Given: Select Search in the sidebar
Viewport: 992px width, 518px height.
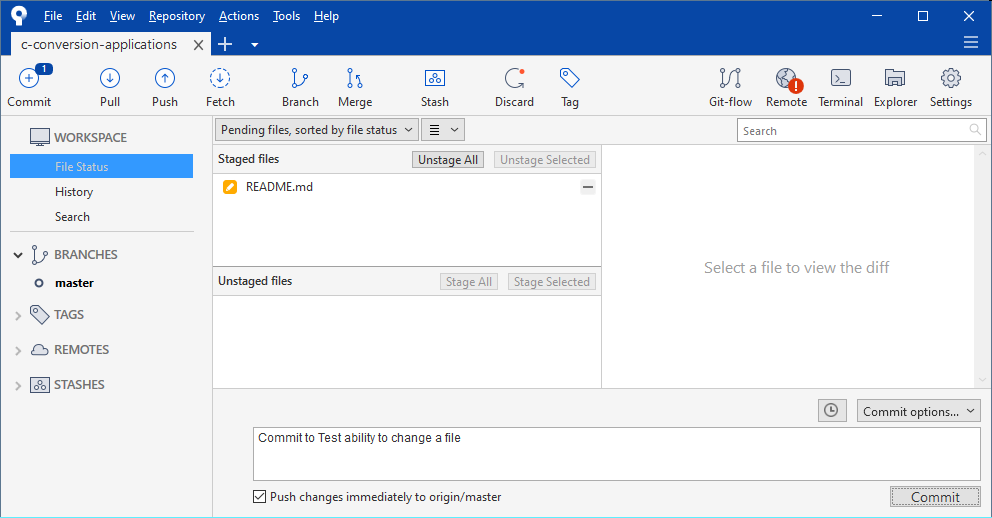Looking at the screenshot, I should [x=72, y=216].
